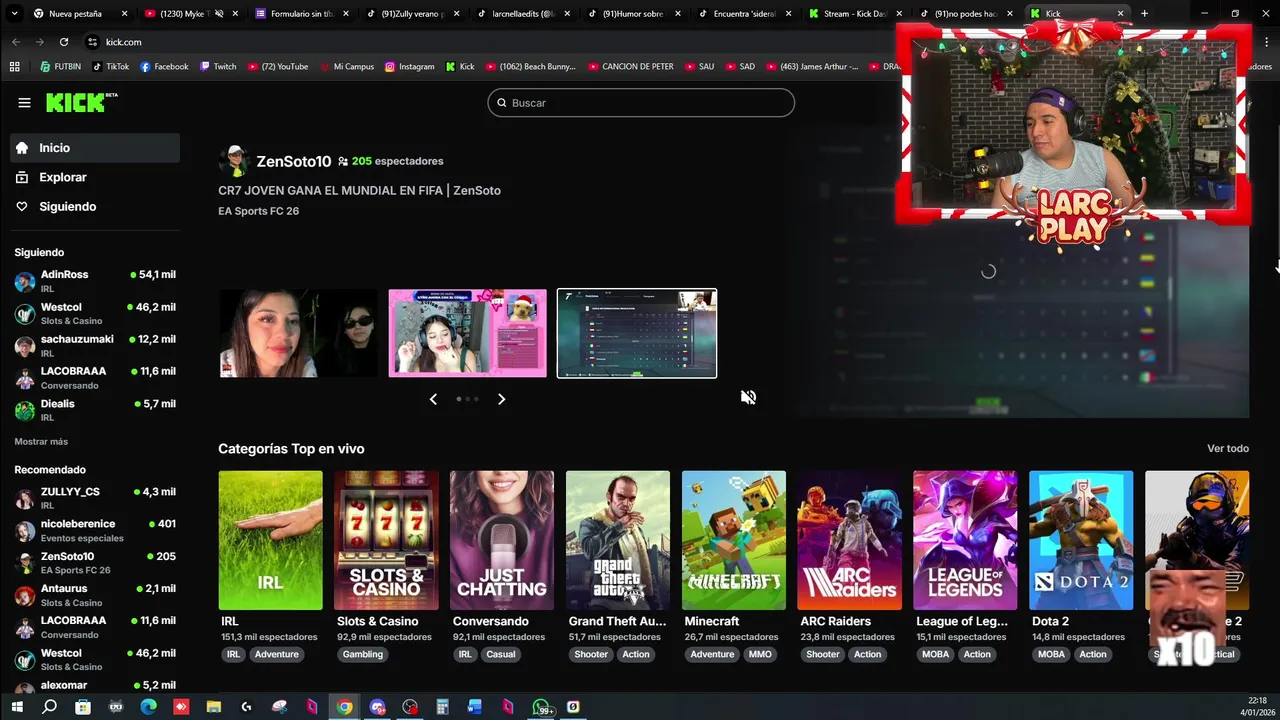
Task: Click Ver todo for top categories
Action: click(1228, 449)
